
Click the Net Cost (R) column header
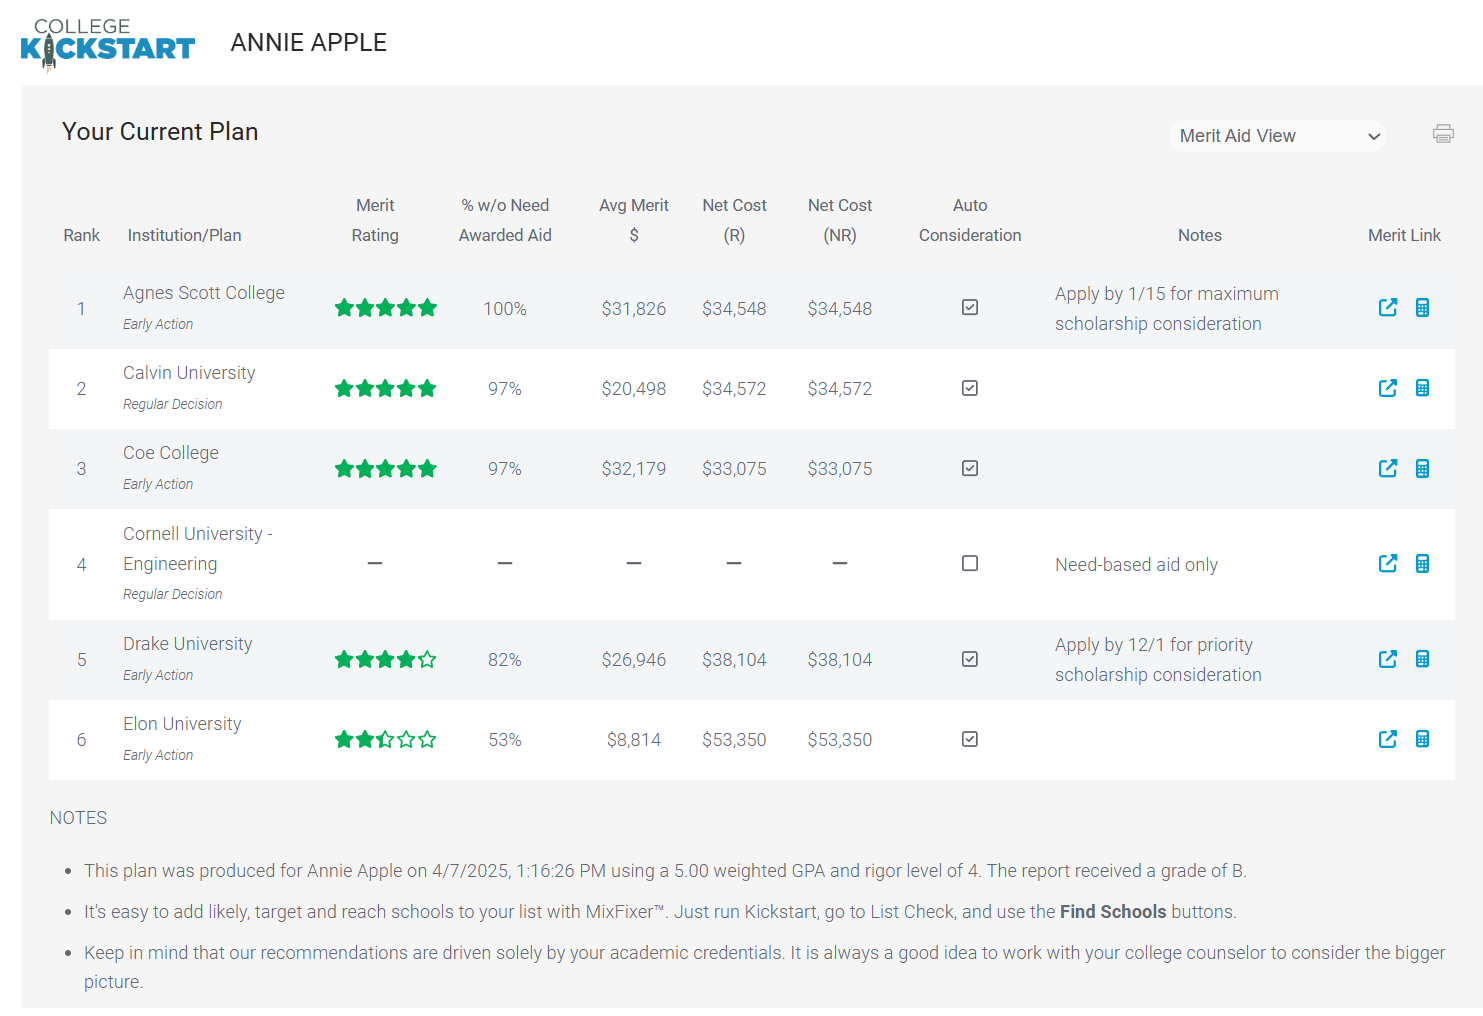coord(734,220)
